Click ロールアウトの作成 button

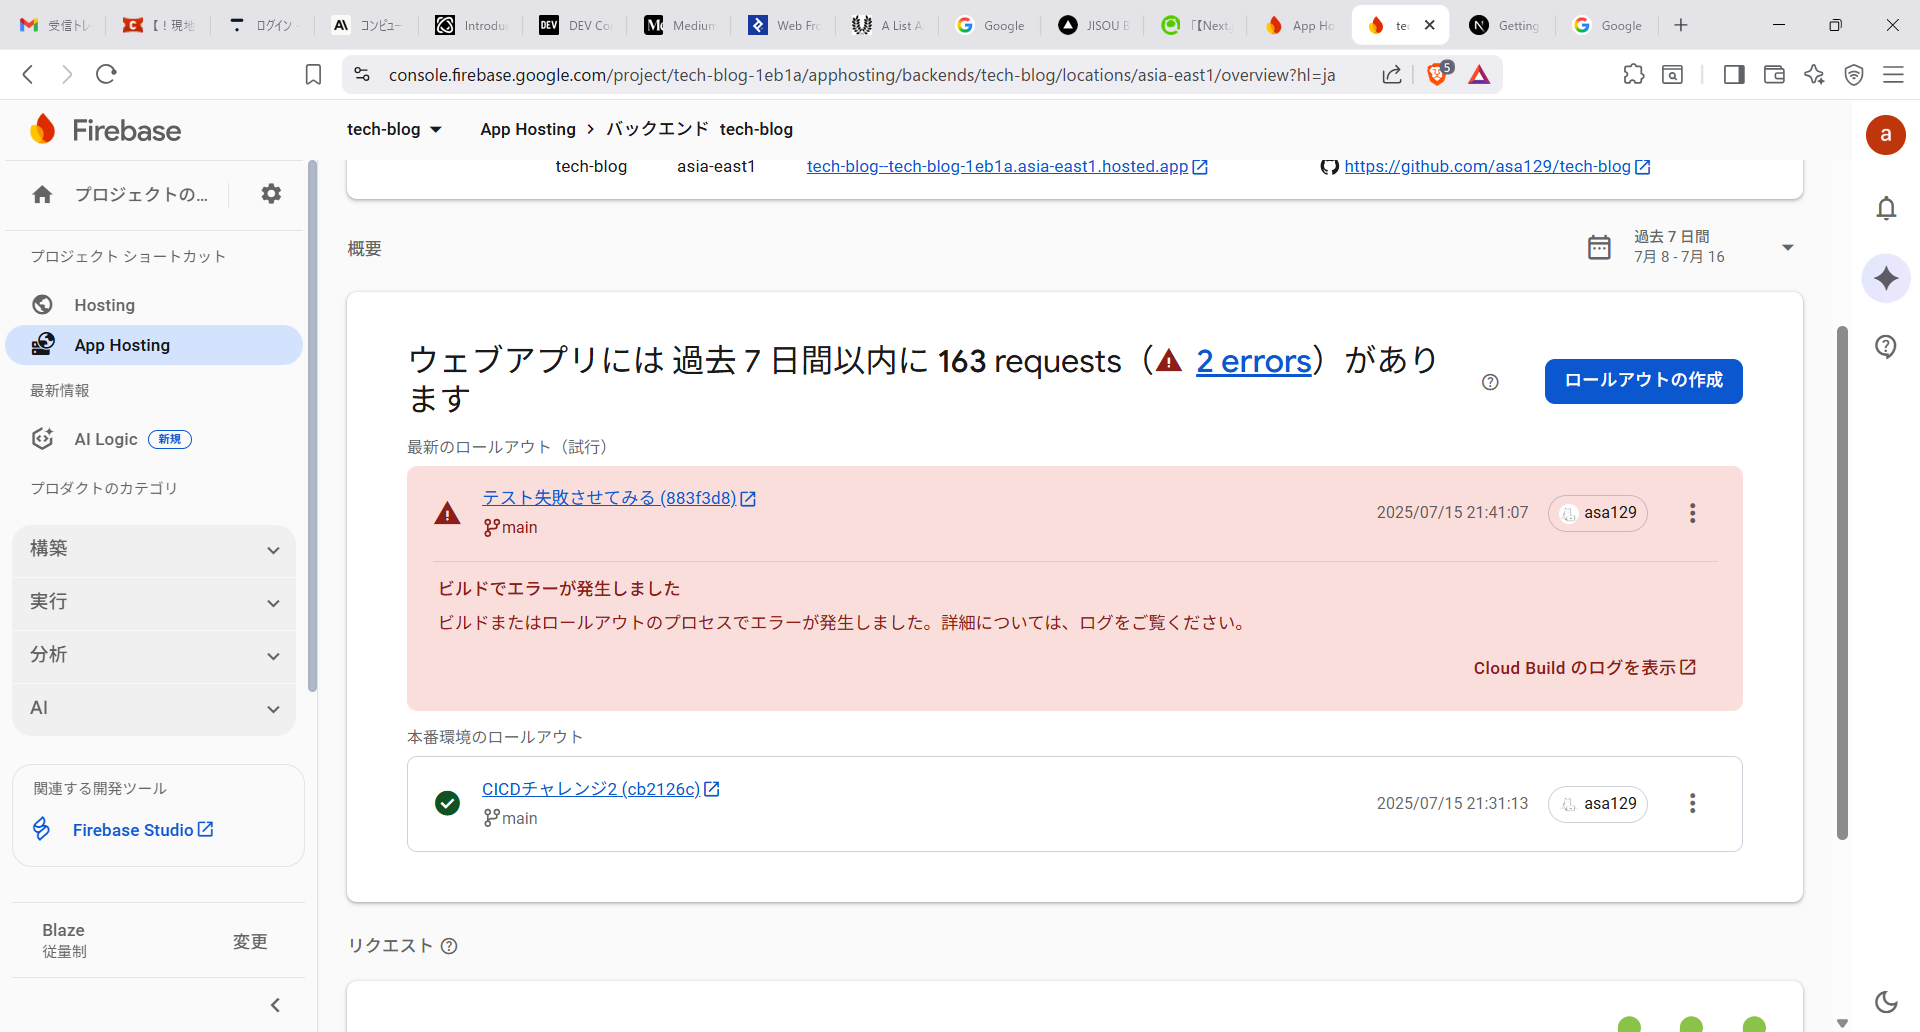click(1644, 381)
